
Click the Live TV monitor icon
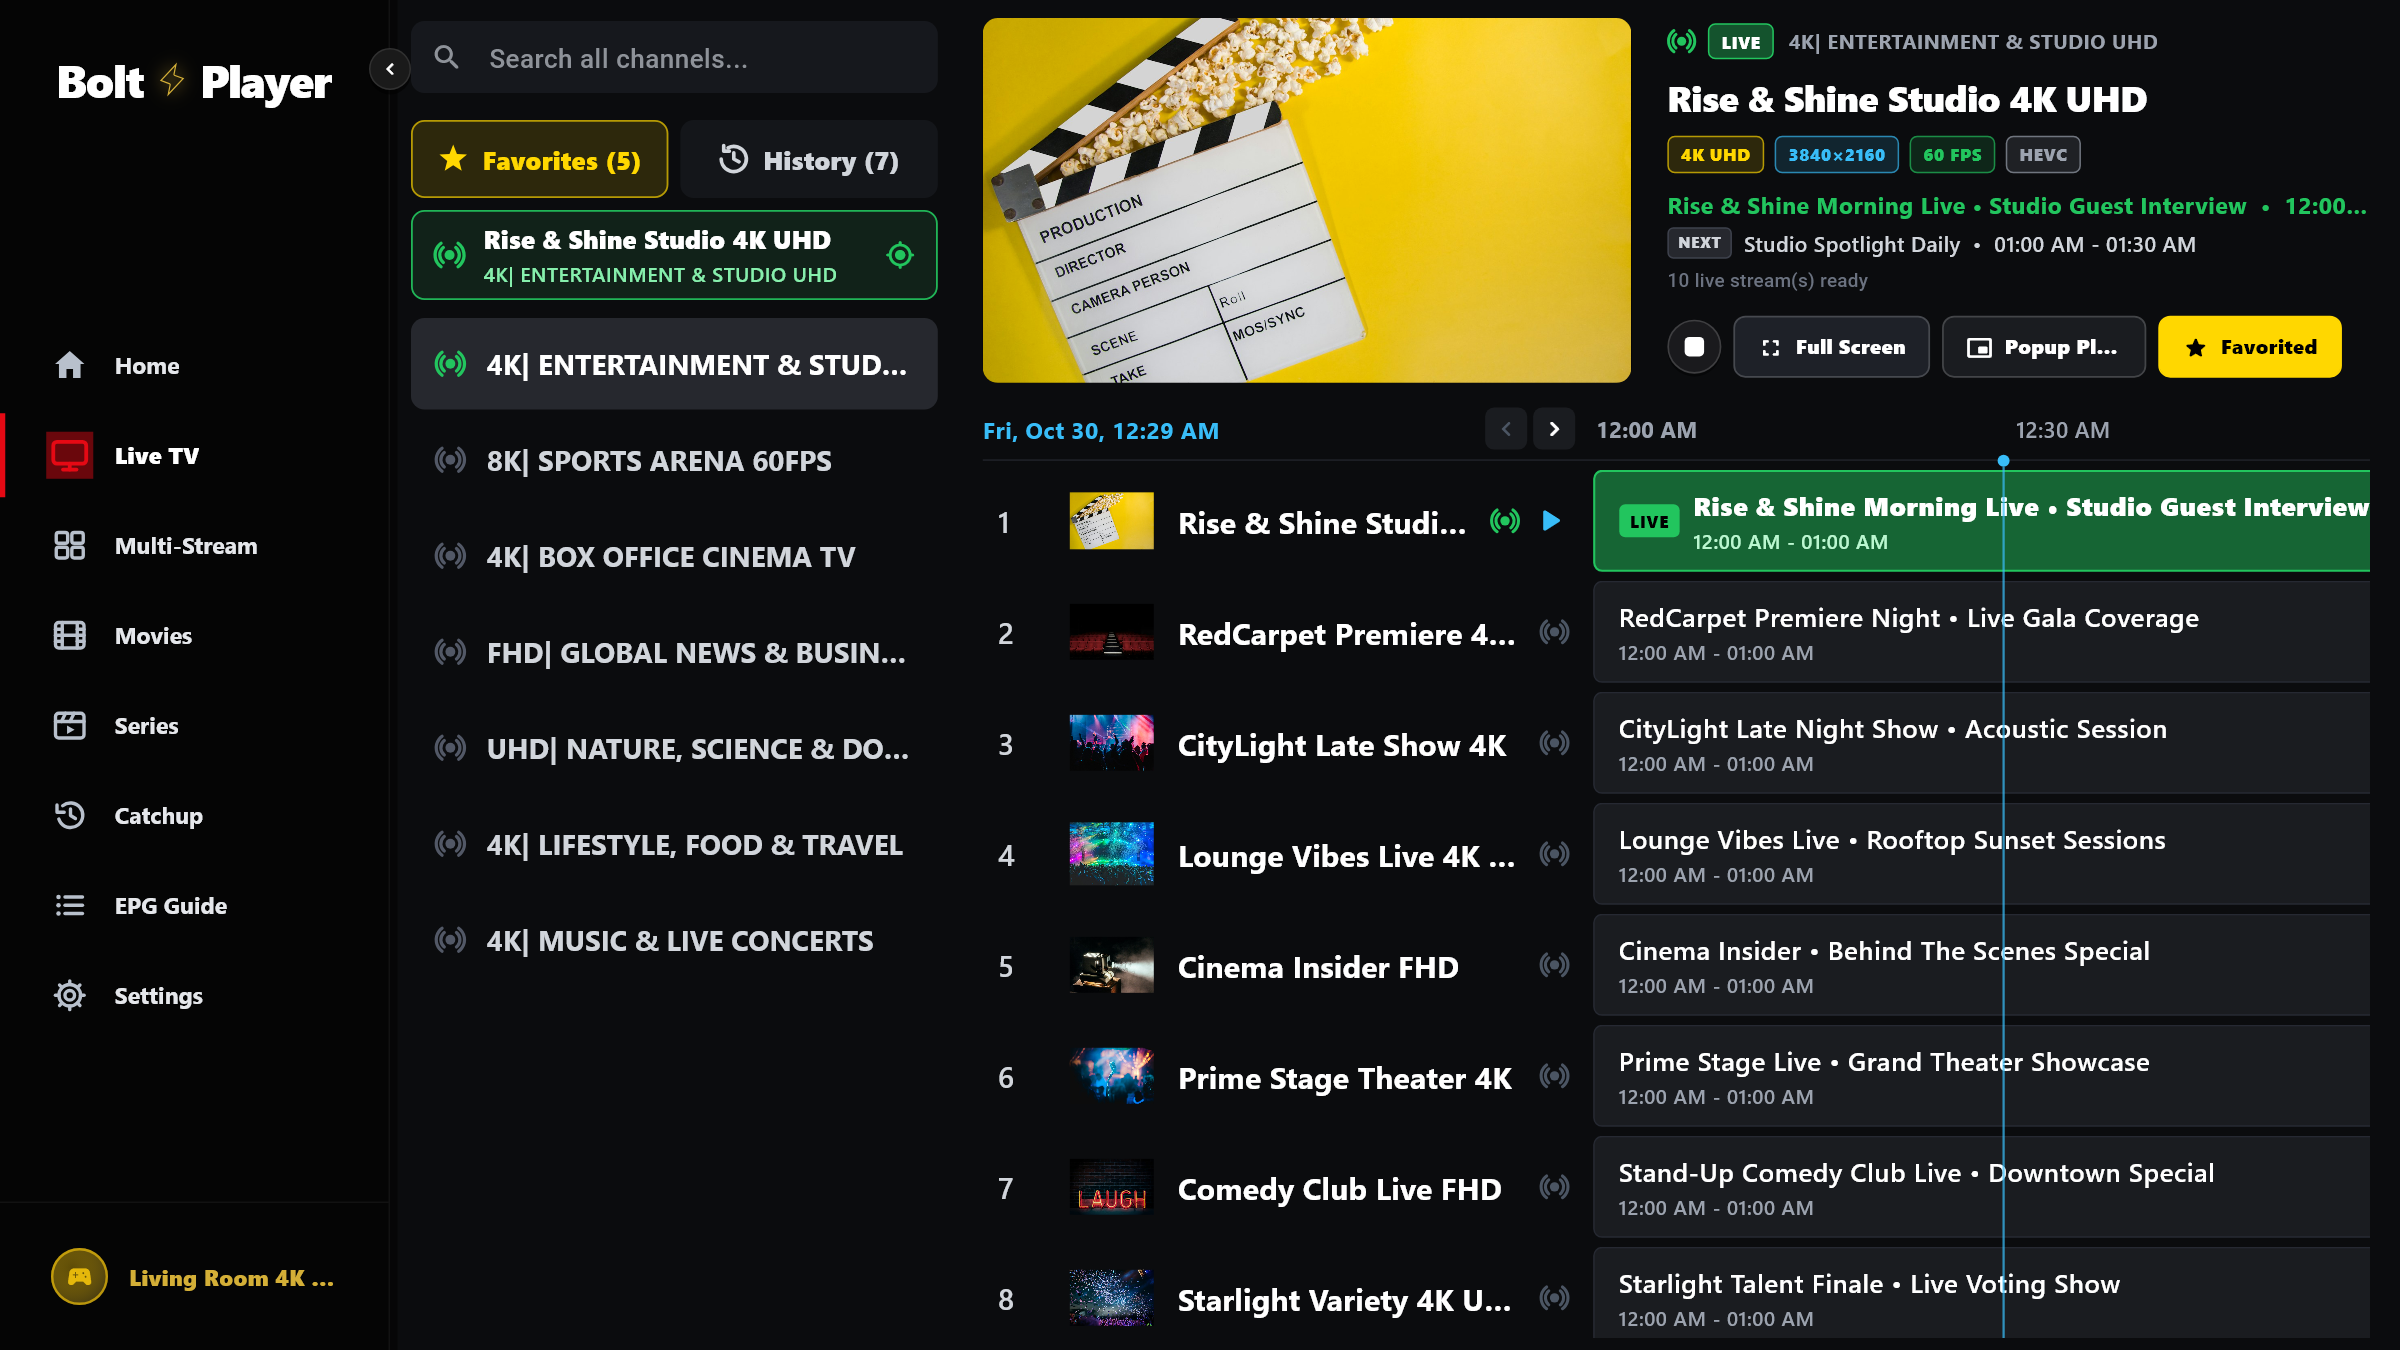click(x=70, y=455)
